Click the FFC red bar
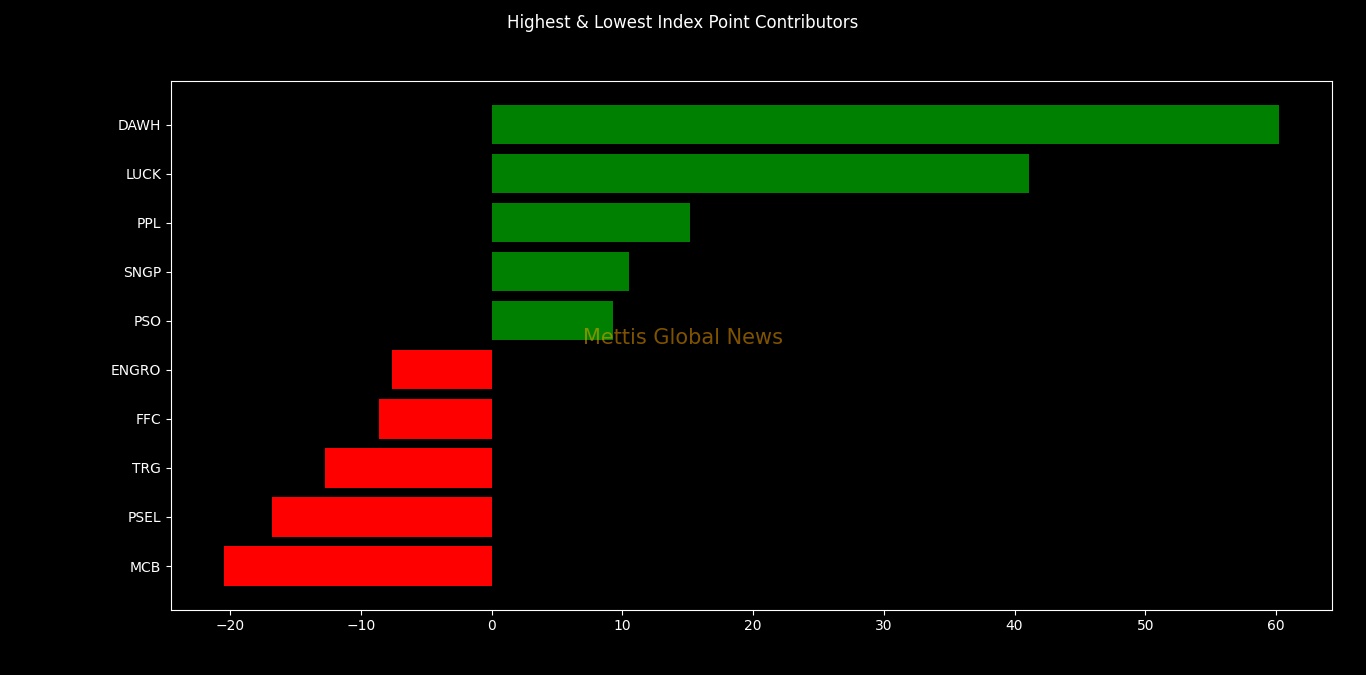The height and width of the screenshot is (675, 1366). tap(435, 419)
